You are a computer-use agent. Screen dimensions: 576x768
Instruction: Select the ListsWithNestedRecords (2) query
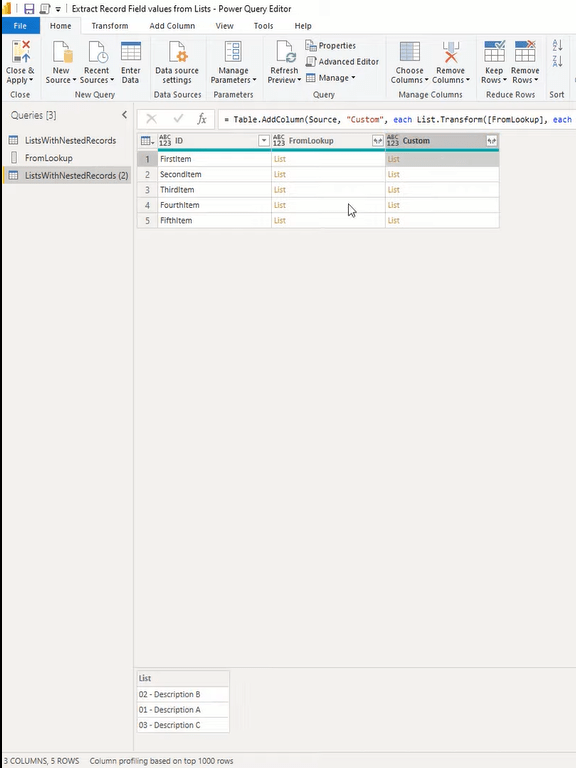[67, 175]
